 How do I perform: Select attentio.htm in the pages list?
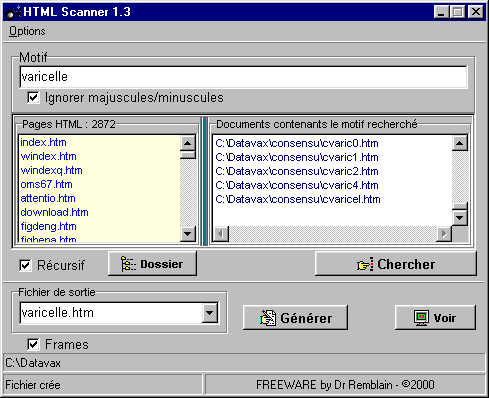(48, 198)
